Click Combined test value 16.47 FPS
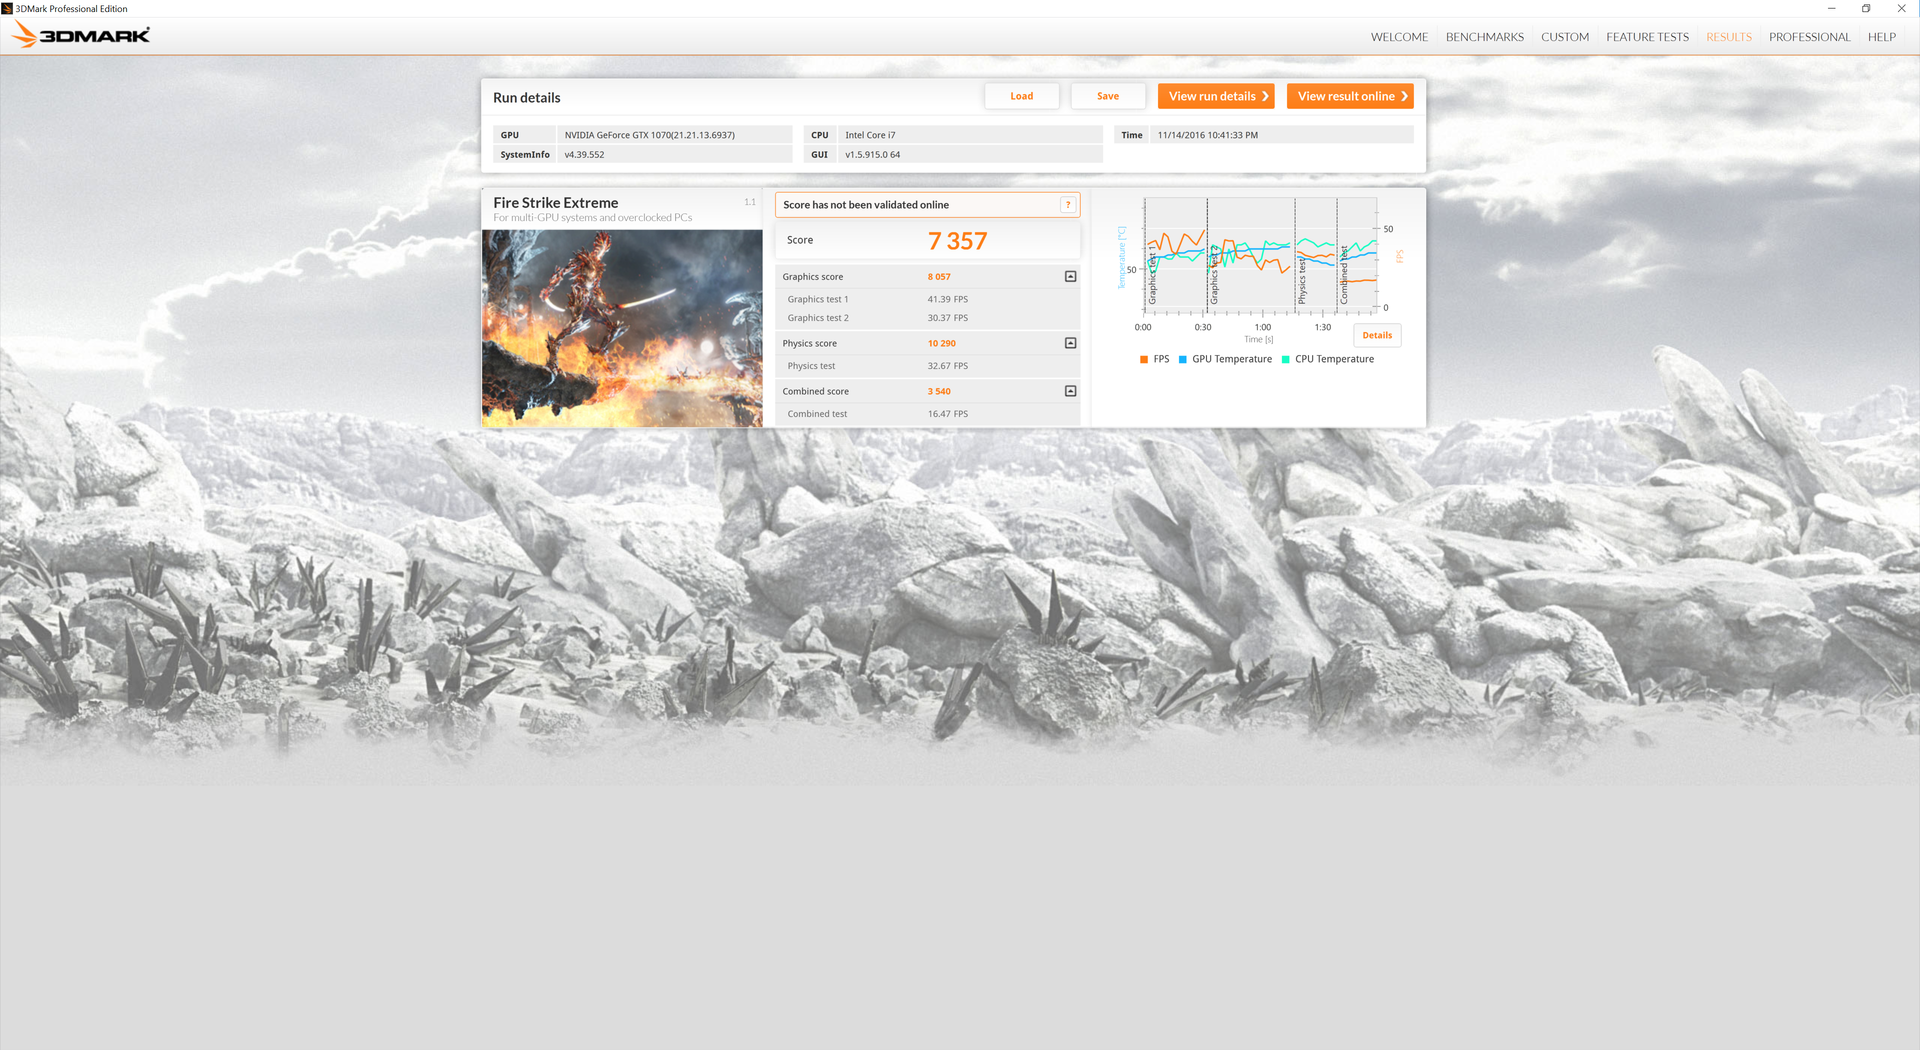Screen dimensions: 1920x1050 (947, 414)
